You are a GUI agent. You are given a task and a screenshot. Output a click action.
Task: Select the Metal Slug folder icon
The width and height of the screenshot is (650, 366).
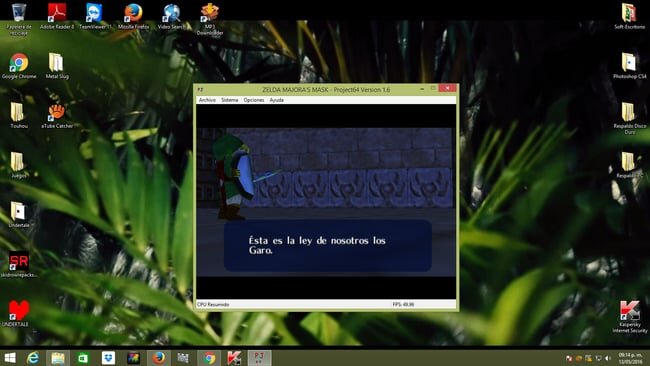tap(57, 65)
